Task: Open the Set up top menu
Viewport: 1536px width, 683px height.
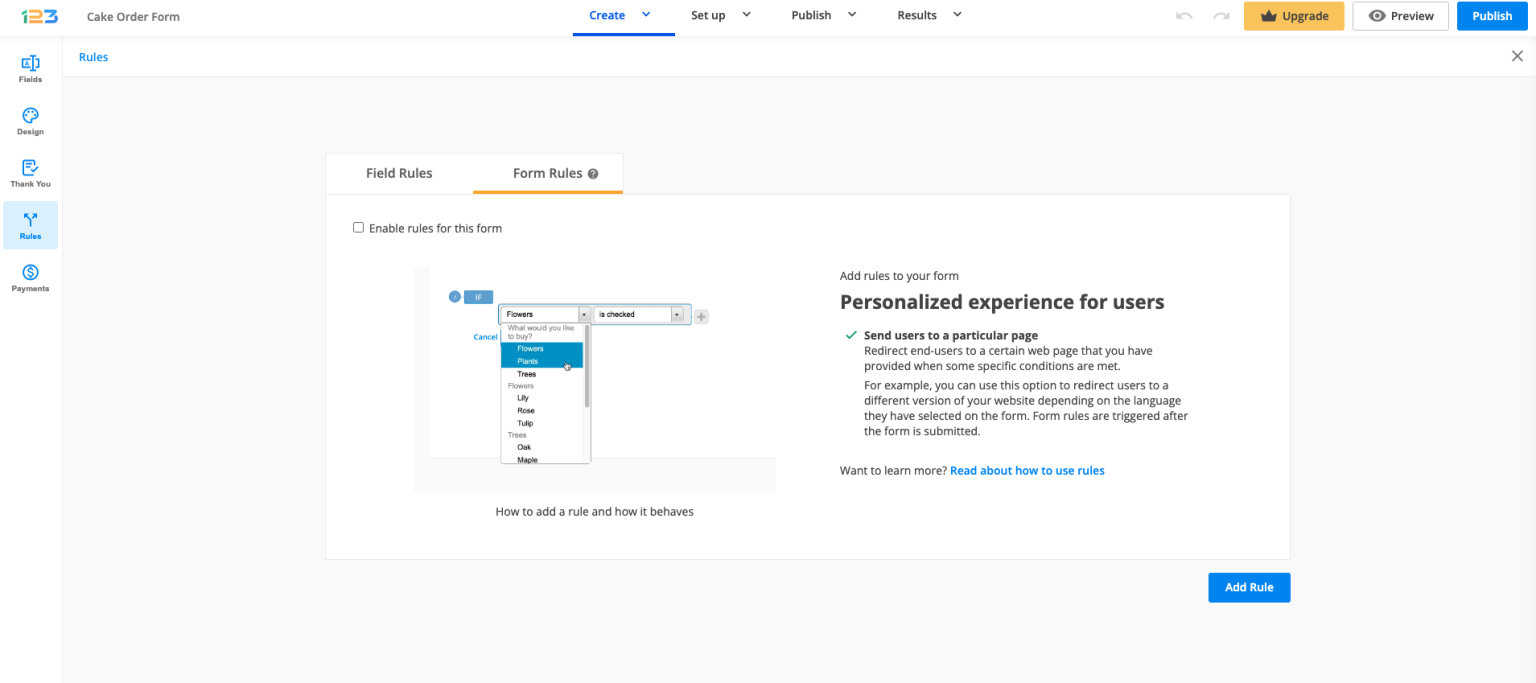Action: point(708,15)
